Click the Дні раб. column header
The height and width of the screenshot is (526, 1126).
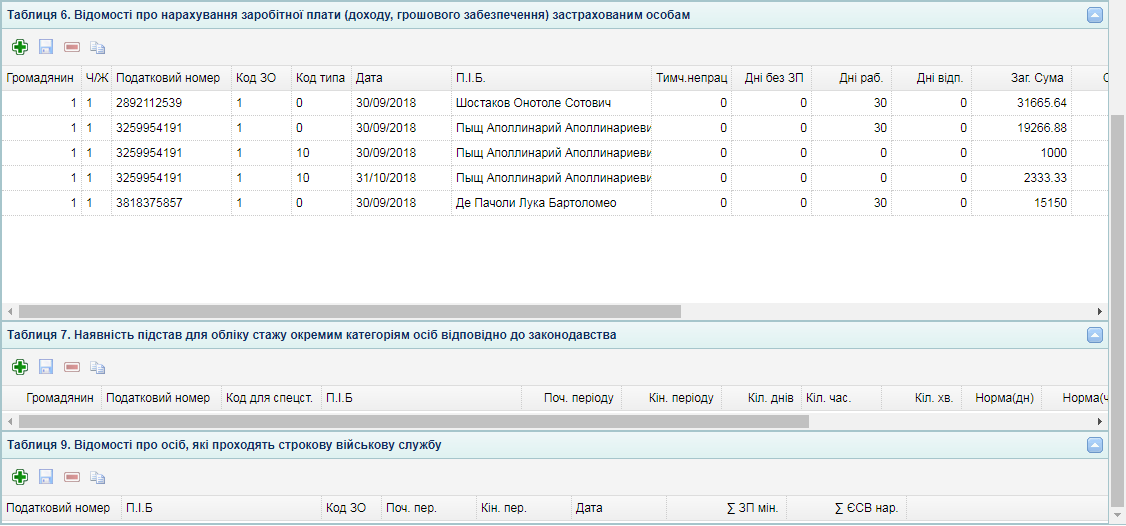coord(852,78)
